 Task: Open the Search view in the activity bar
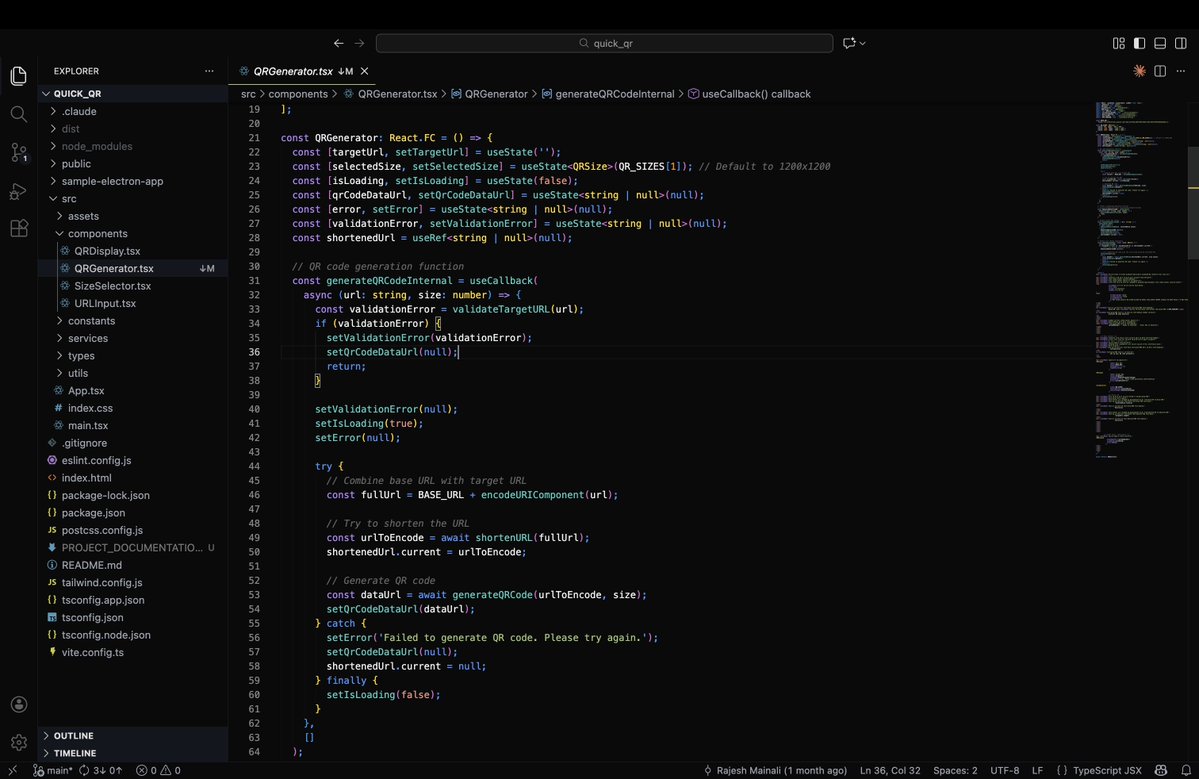coord(18,113)
